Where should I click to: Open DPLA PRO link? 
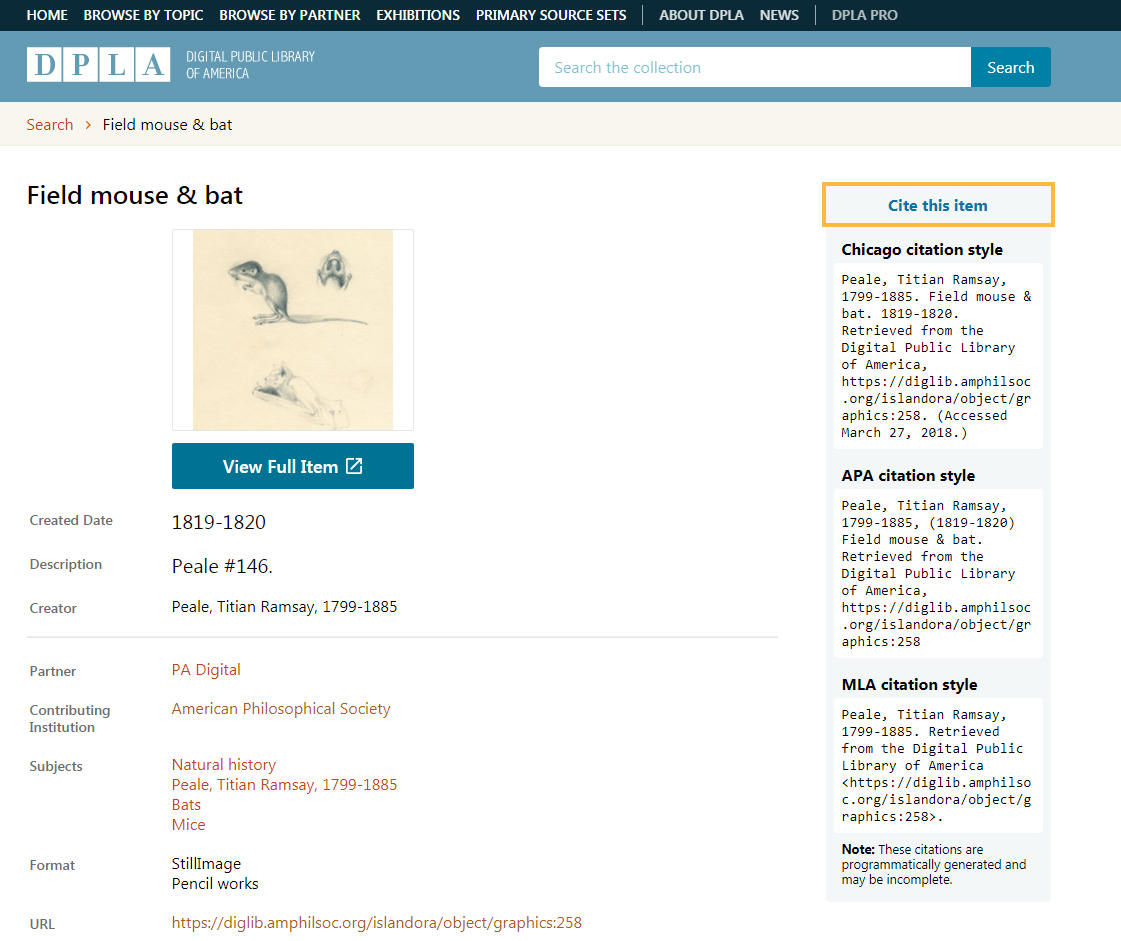click(x=864, y=15)
